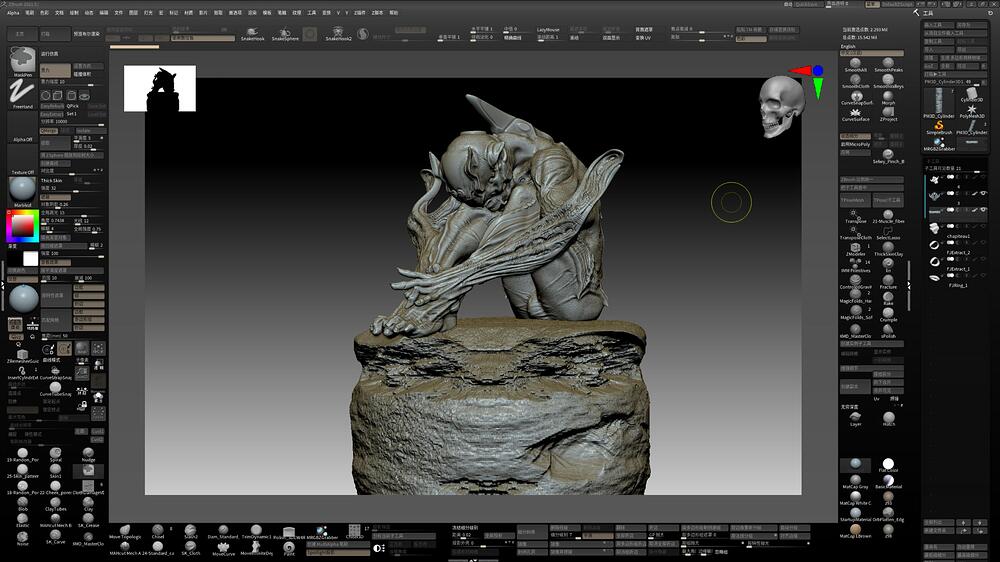
Task: Select the ClayTubes brush
Action: pos(55,504)
